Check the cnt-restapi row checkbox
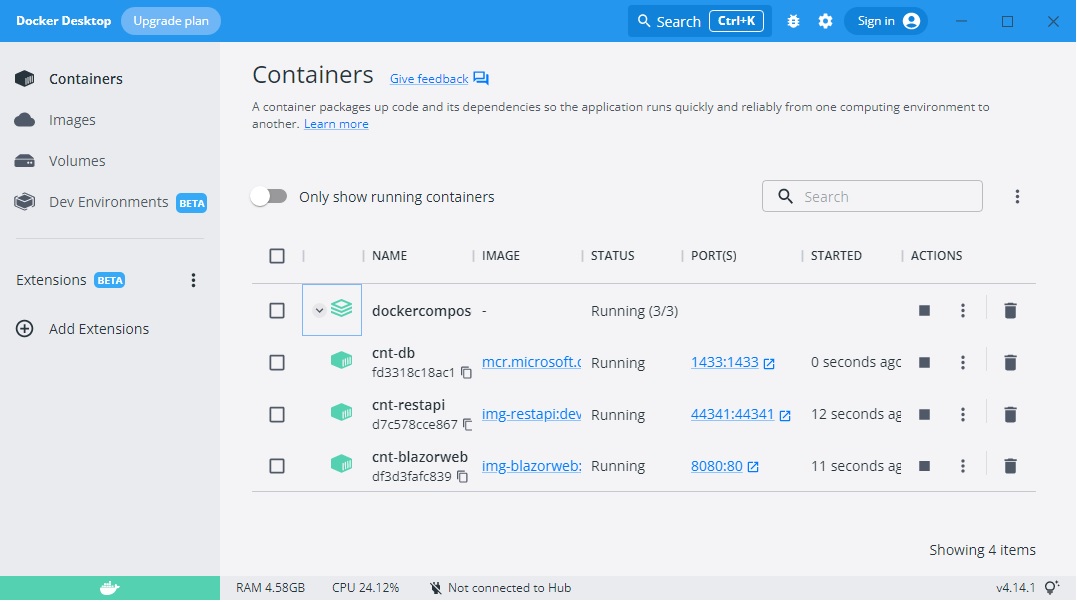Screen dimensions: 1077x602 277,414
